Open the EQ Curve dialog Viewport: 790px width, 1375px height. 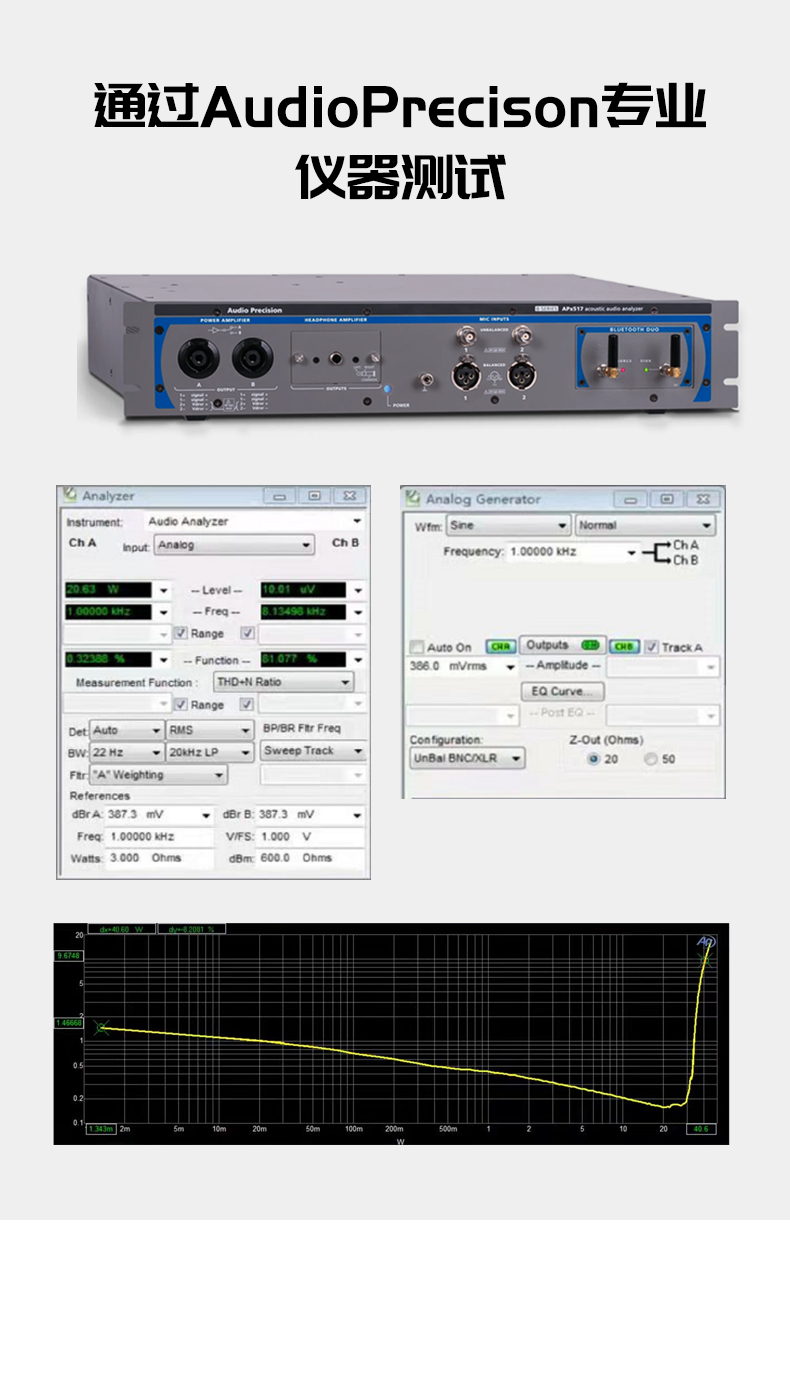pos(562,691)
